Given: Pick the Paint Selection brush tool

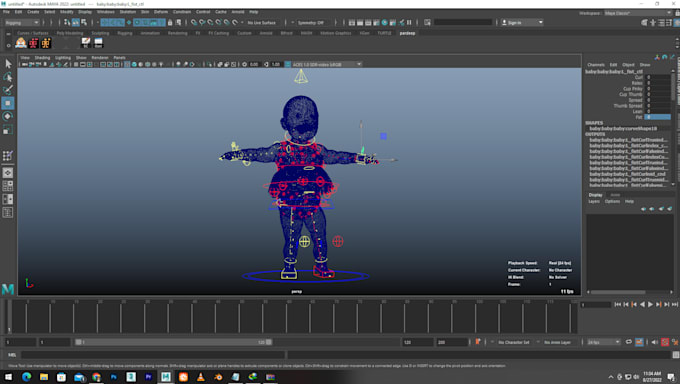Looking at the screenshot, I should [8, 90].
